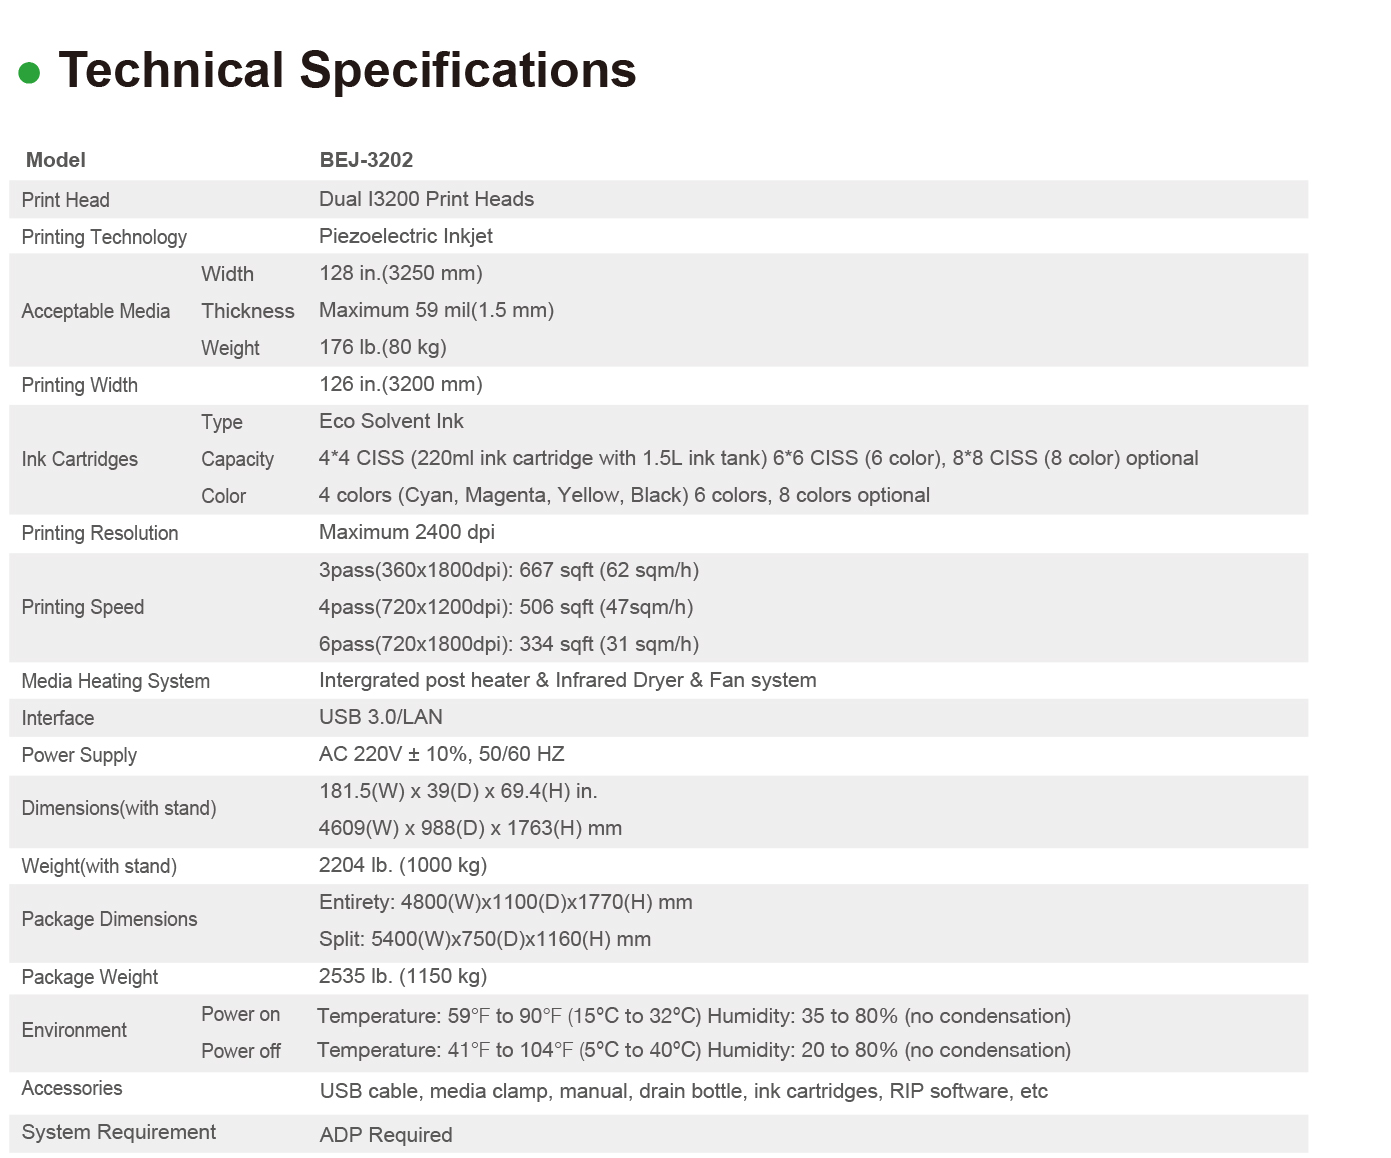Click the USB 3.0/LAN interface value
Screen dimensions: 1391x1158
click(380, 717)
